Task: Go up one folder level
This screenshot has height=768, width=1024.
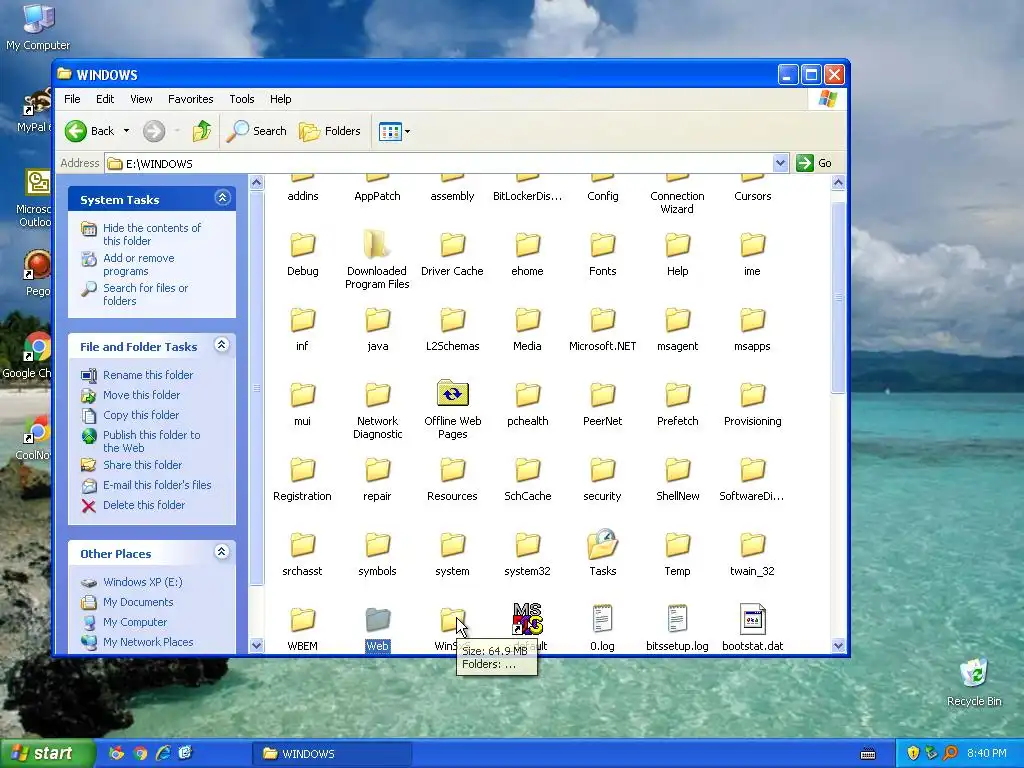Action: point(202,131)
